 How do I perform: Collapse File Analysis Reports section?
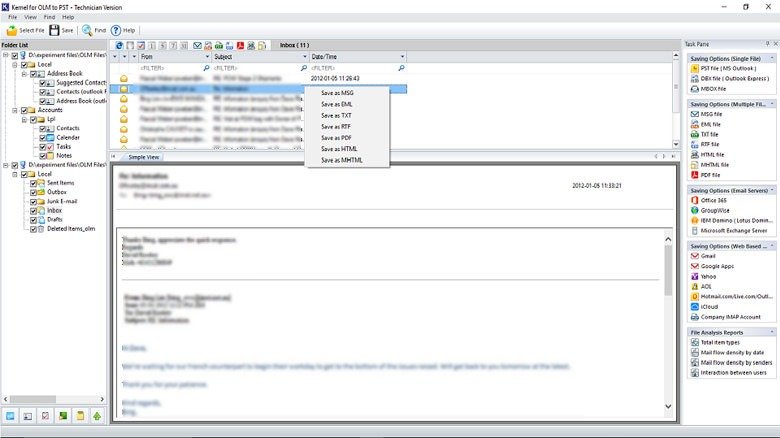point(772,332)
